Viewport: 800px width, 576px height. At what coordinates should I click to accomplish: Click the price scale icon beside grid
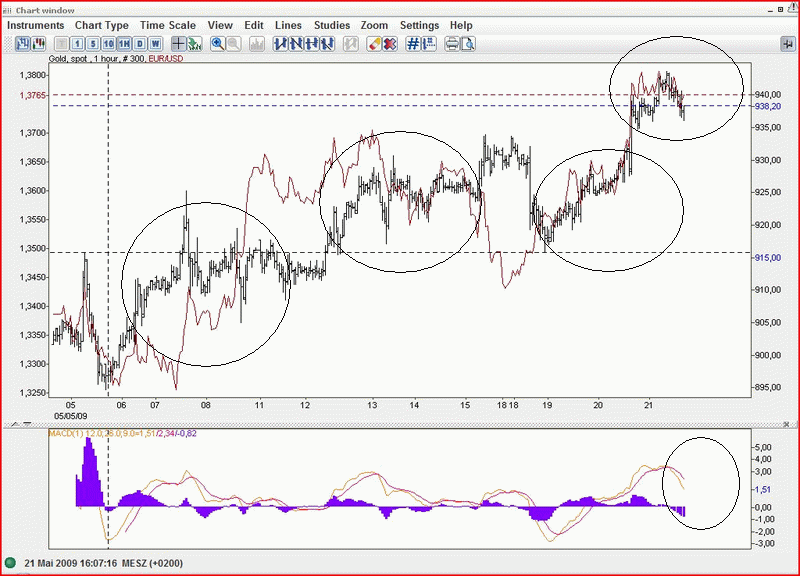[429, 44]
